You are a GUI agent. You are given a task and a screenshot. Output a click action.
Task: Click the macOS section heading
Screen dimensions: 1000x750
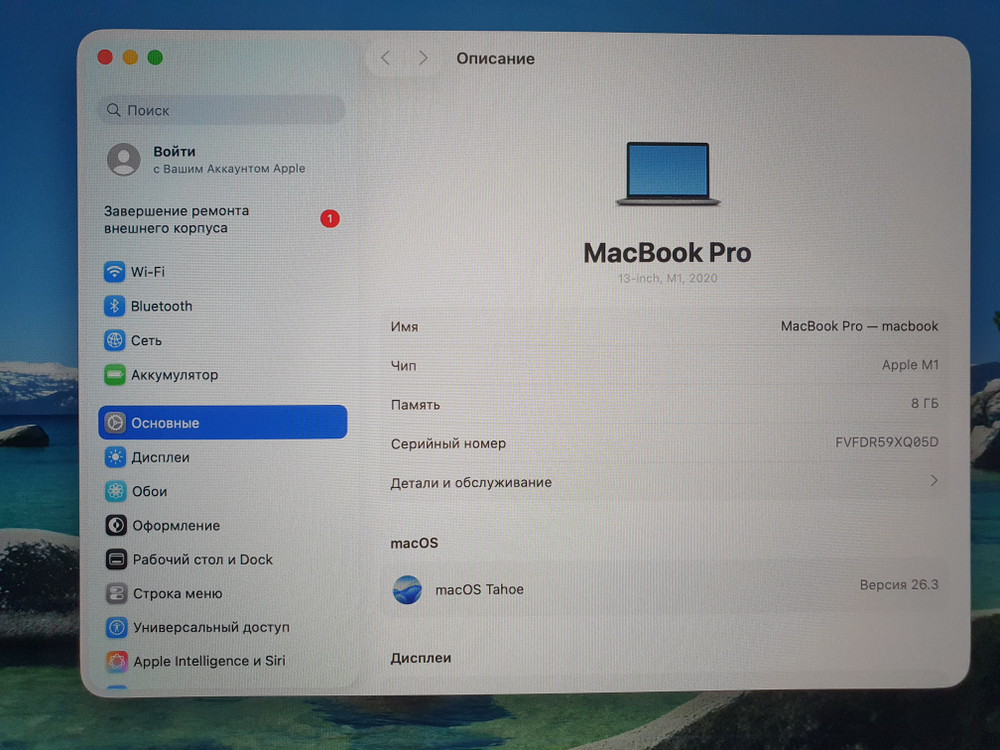coord(414,543)
